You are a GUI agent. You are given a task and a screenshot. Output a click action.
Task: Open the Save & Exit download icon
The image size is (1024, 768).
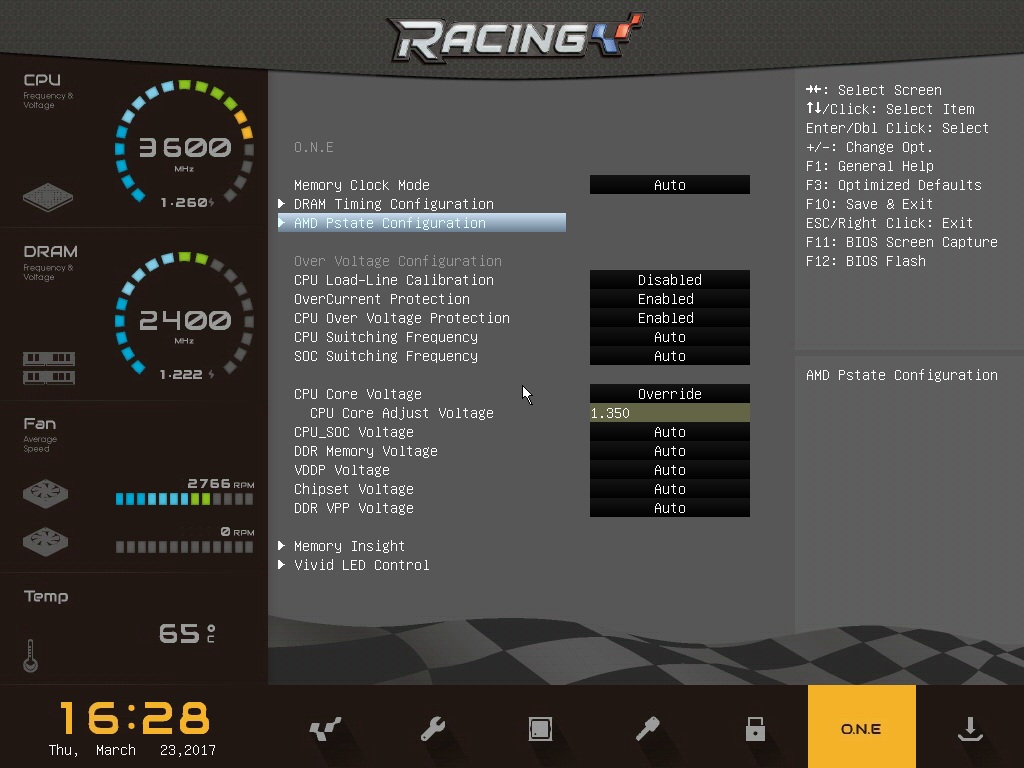point(969,729)
